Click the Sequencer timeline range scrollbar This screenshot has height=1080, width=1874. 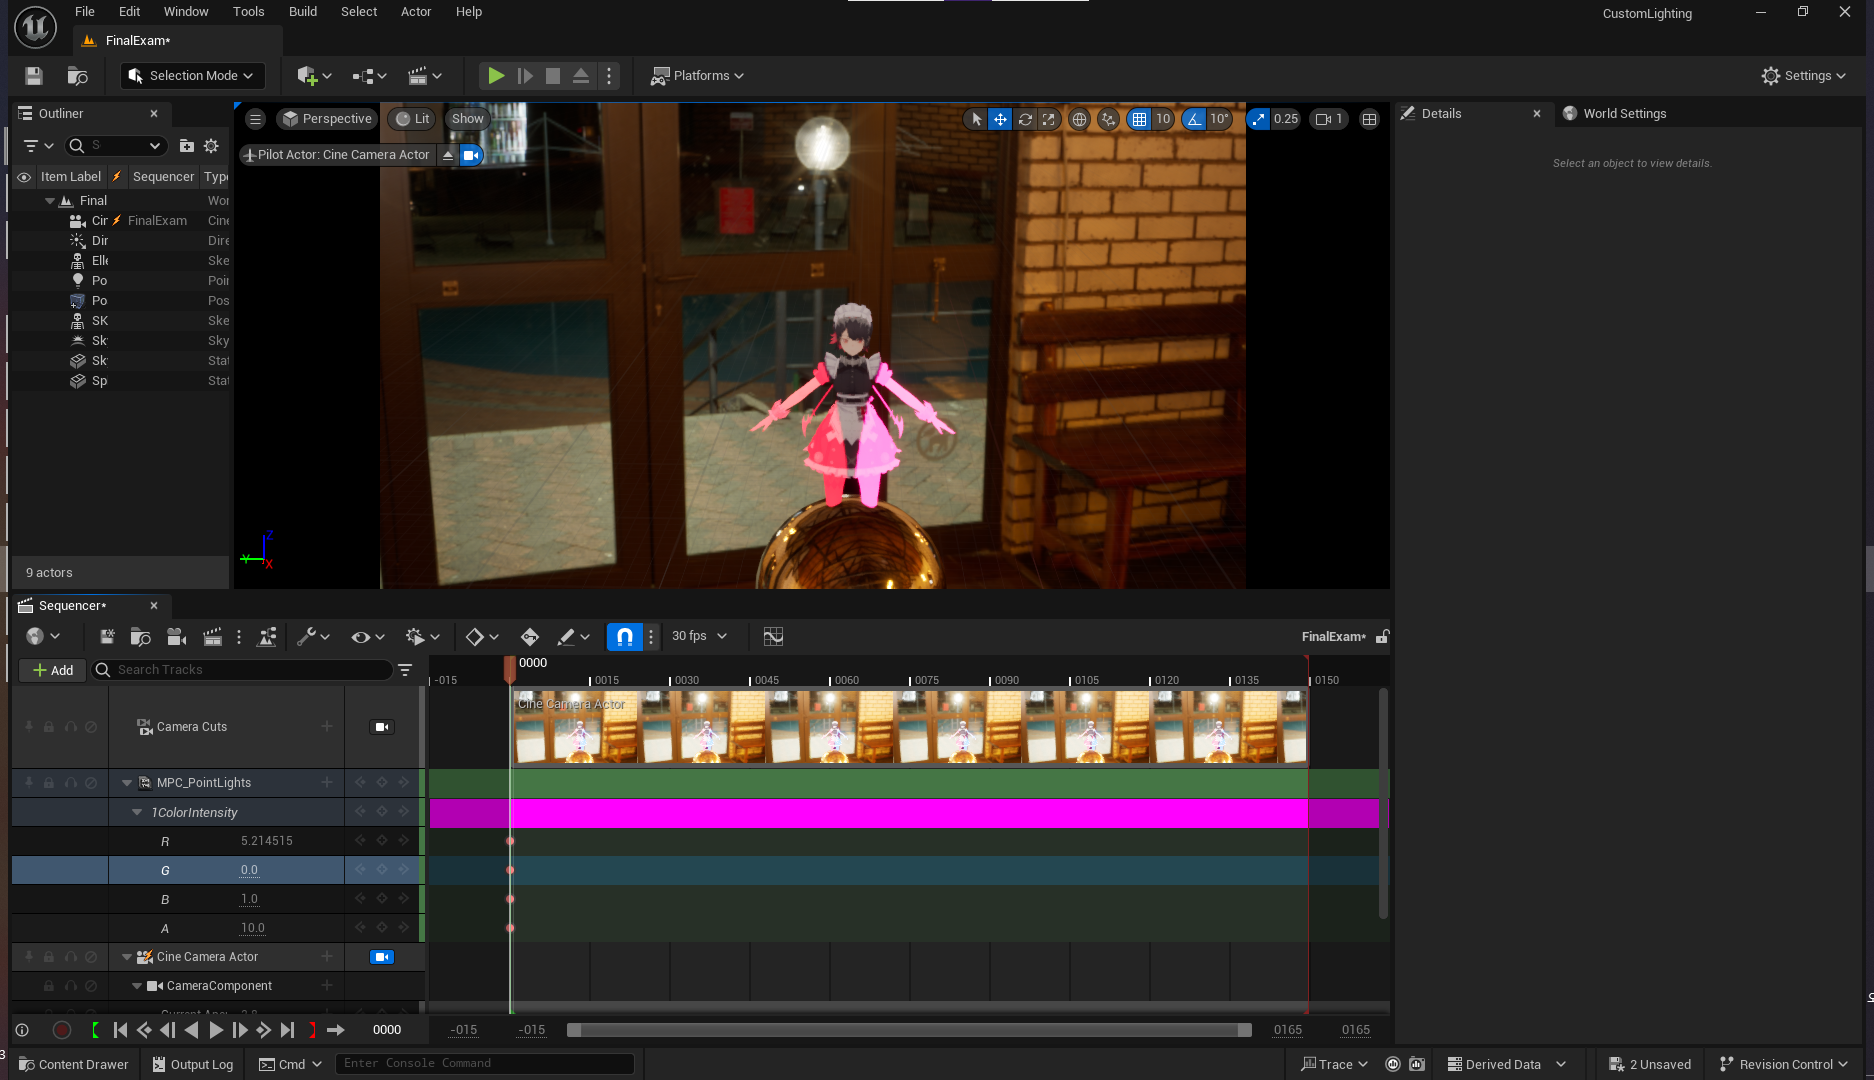(909, 1030)
